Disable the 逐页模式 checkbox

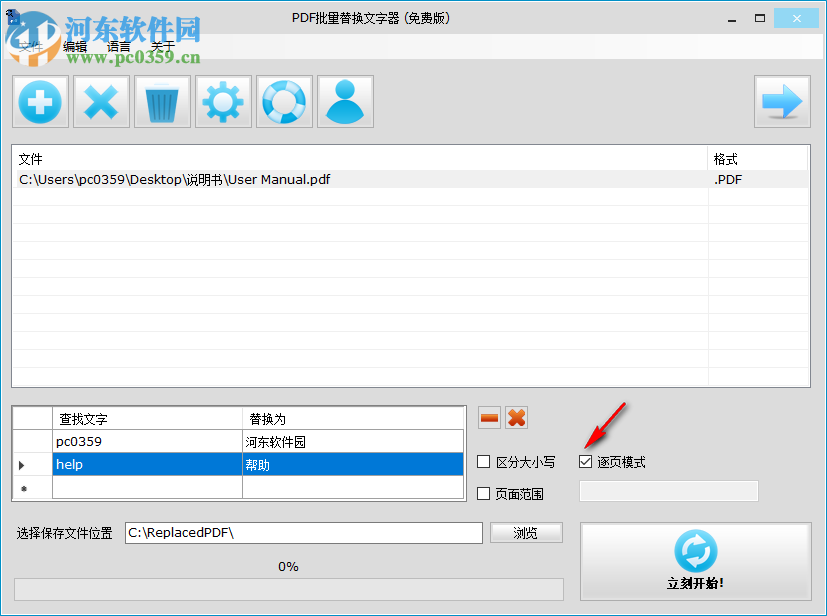(x=586, y=461)
